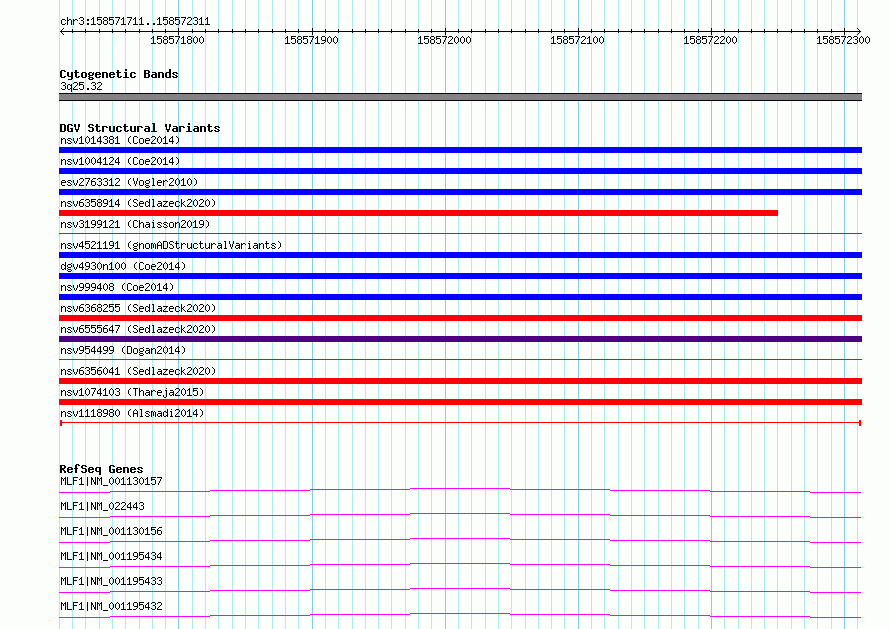890x629 pixels.
Task: Select MLF1|NM_001195432 transcript label
Action: [111, 606]
